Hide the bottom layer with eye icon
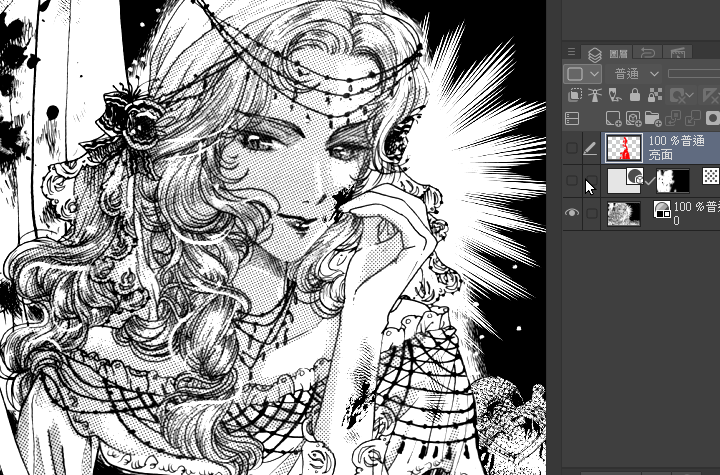This screenshot has height=475, width=720. 572,213
